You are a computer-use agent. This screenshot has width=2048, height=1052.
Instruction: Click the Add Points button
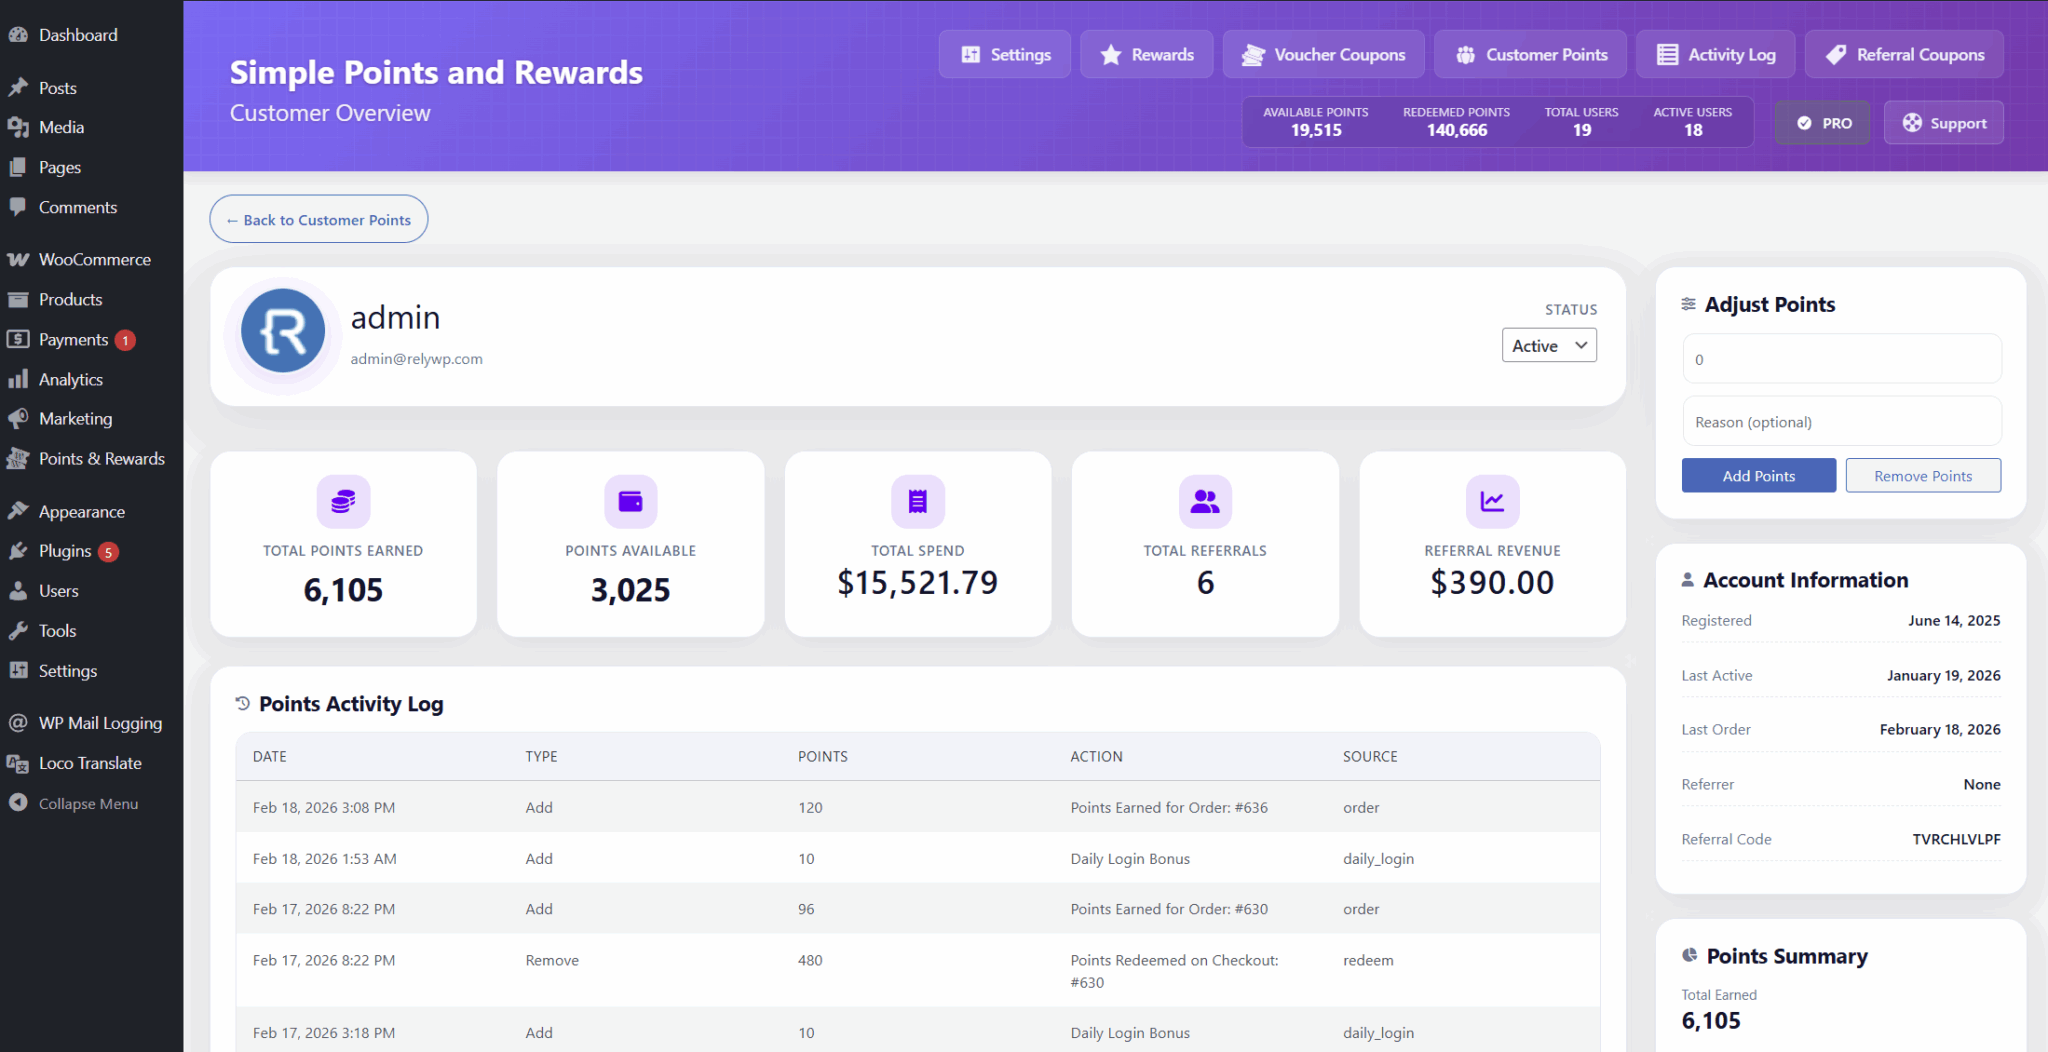1758,475
